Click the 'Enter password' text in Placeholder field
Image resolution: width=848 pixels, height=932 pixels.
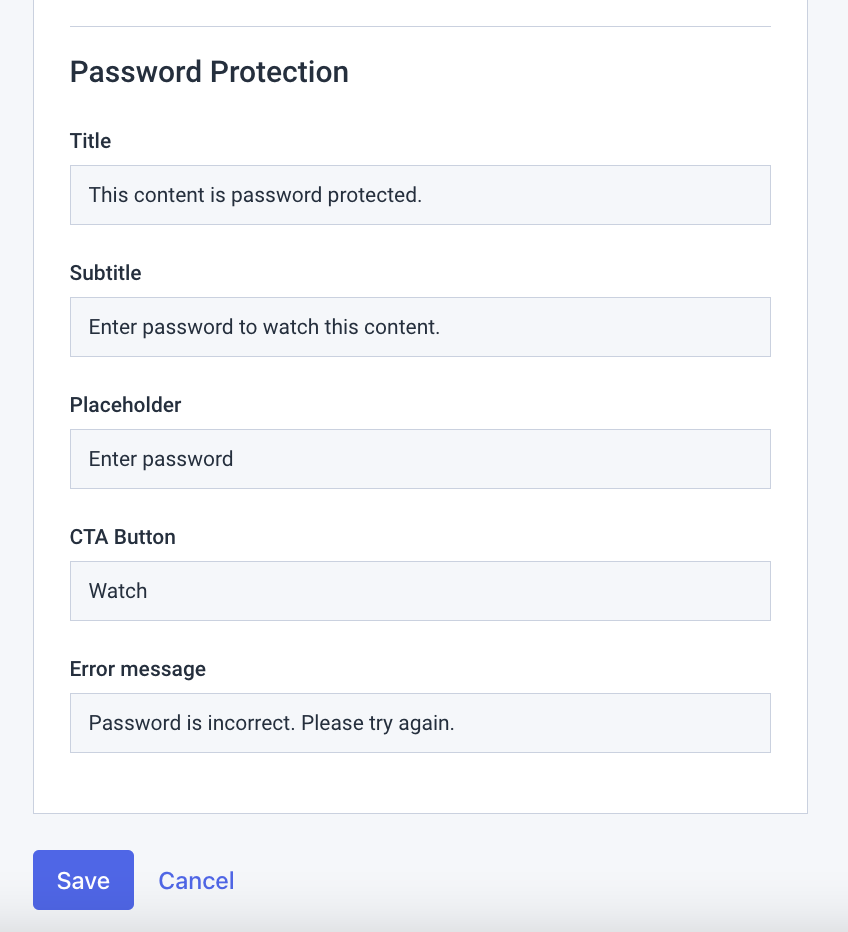click(160, 459)
